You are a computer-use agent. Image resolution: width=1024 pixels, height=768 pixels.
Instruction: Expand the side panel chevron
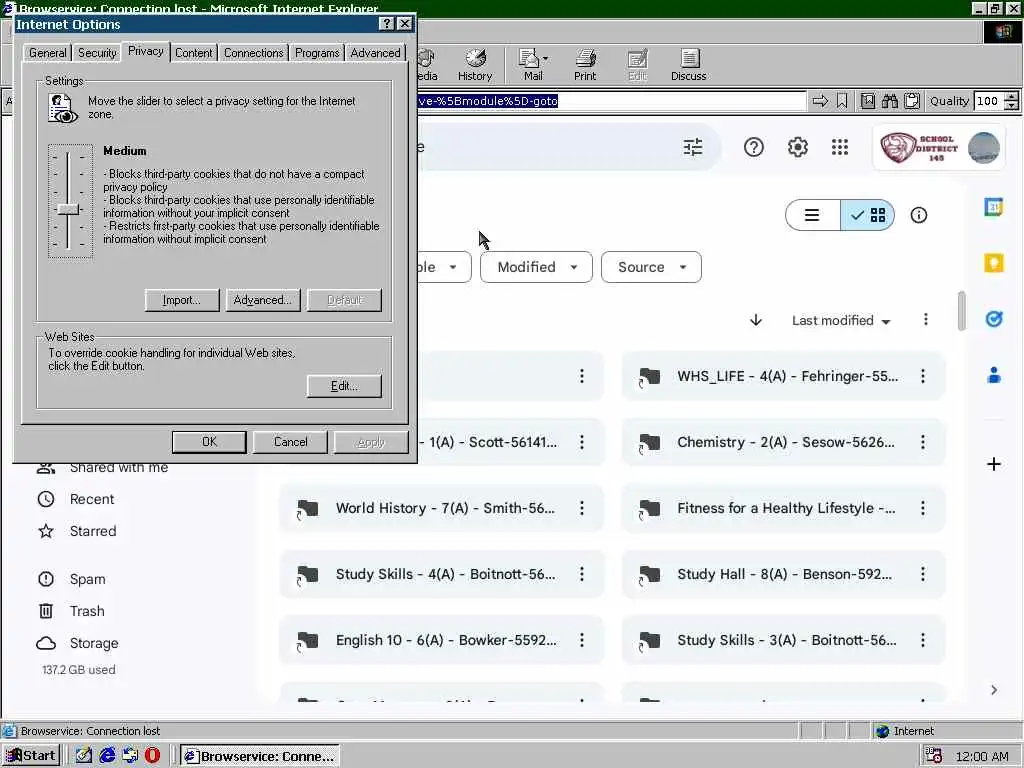pos(993,690)
